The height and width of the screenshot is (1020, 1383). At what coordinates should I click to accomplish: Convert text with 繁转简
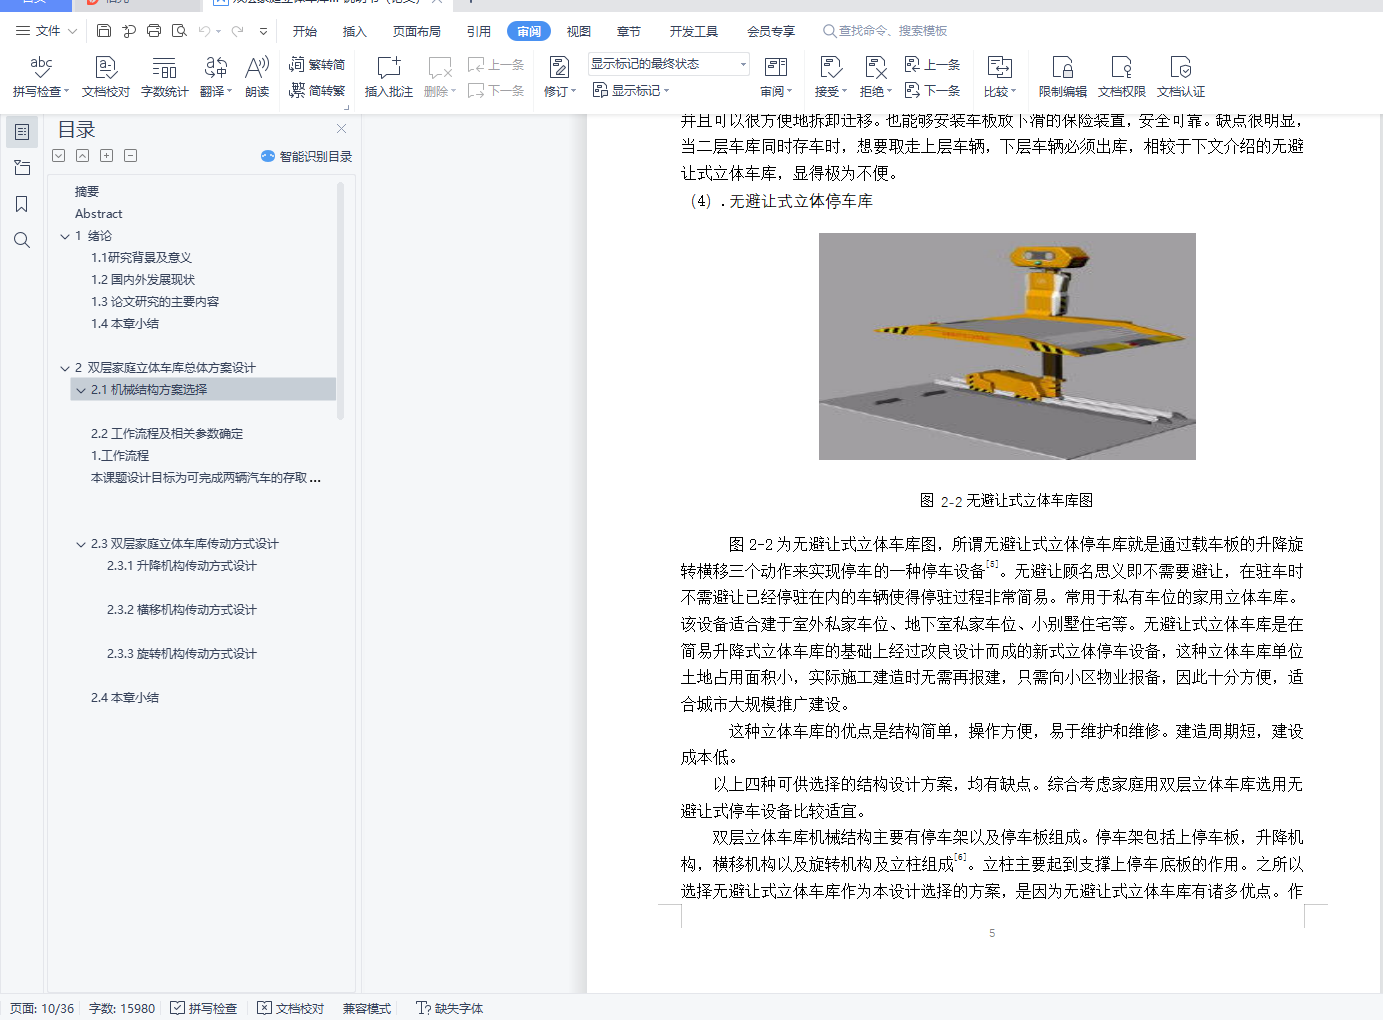pyautogui.click(x=317, y=65)
